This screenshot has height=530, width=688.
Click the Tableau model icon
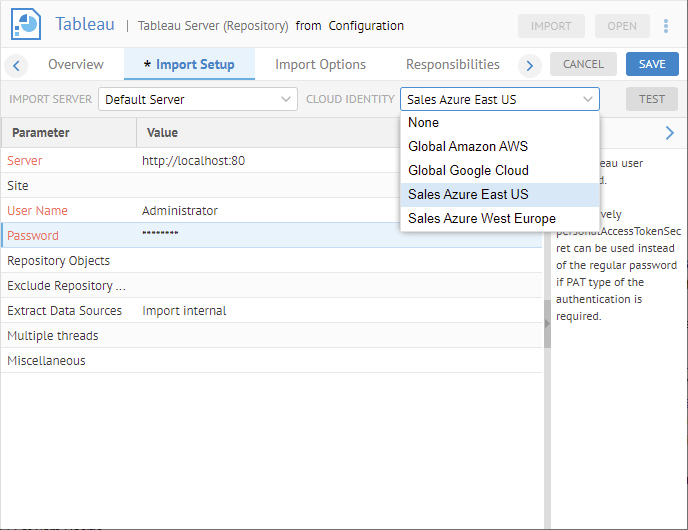26,25
